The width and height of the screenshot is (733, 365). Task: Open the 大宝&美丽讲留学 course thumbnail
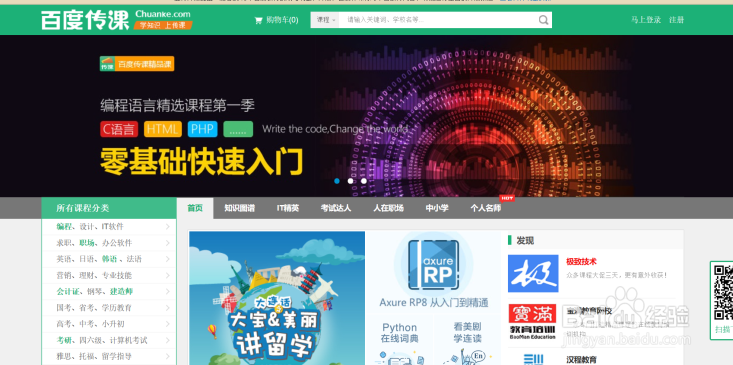tap(277, 298)
